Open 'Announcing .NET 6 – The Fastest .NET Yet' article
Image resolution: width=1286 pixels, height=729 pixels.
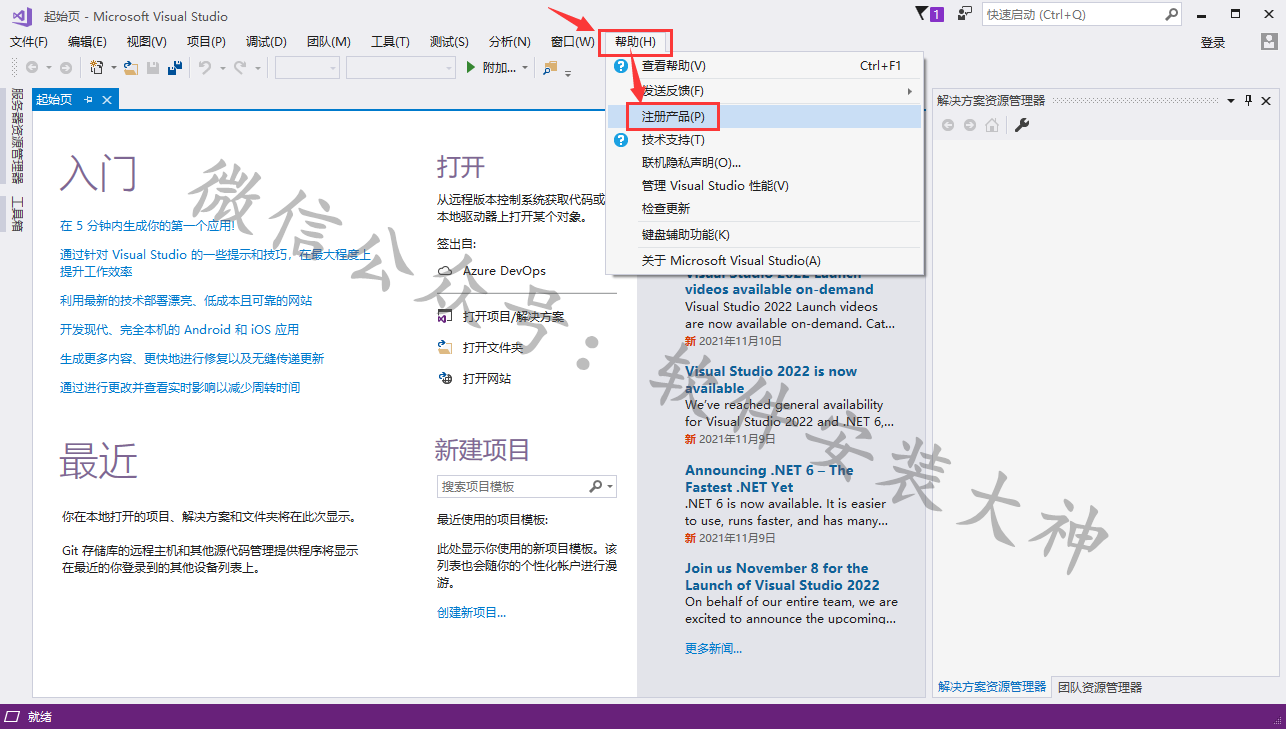point(770,478)
